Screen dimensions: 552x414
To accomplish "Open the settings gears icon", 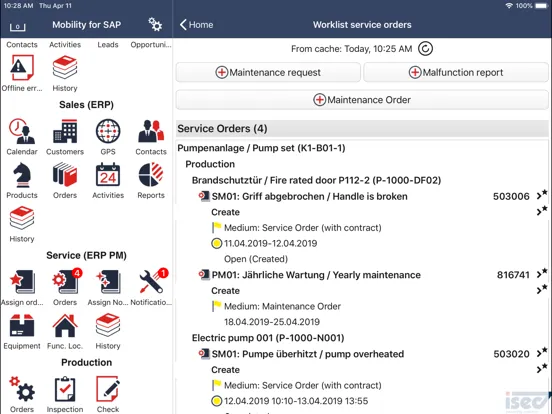I will pos(155,24).
